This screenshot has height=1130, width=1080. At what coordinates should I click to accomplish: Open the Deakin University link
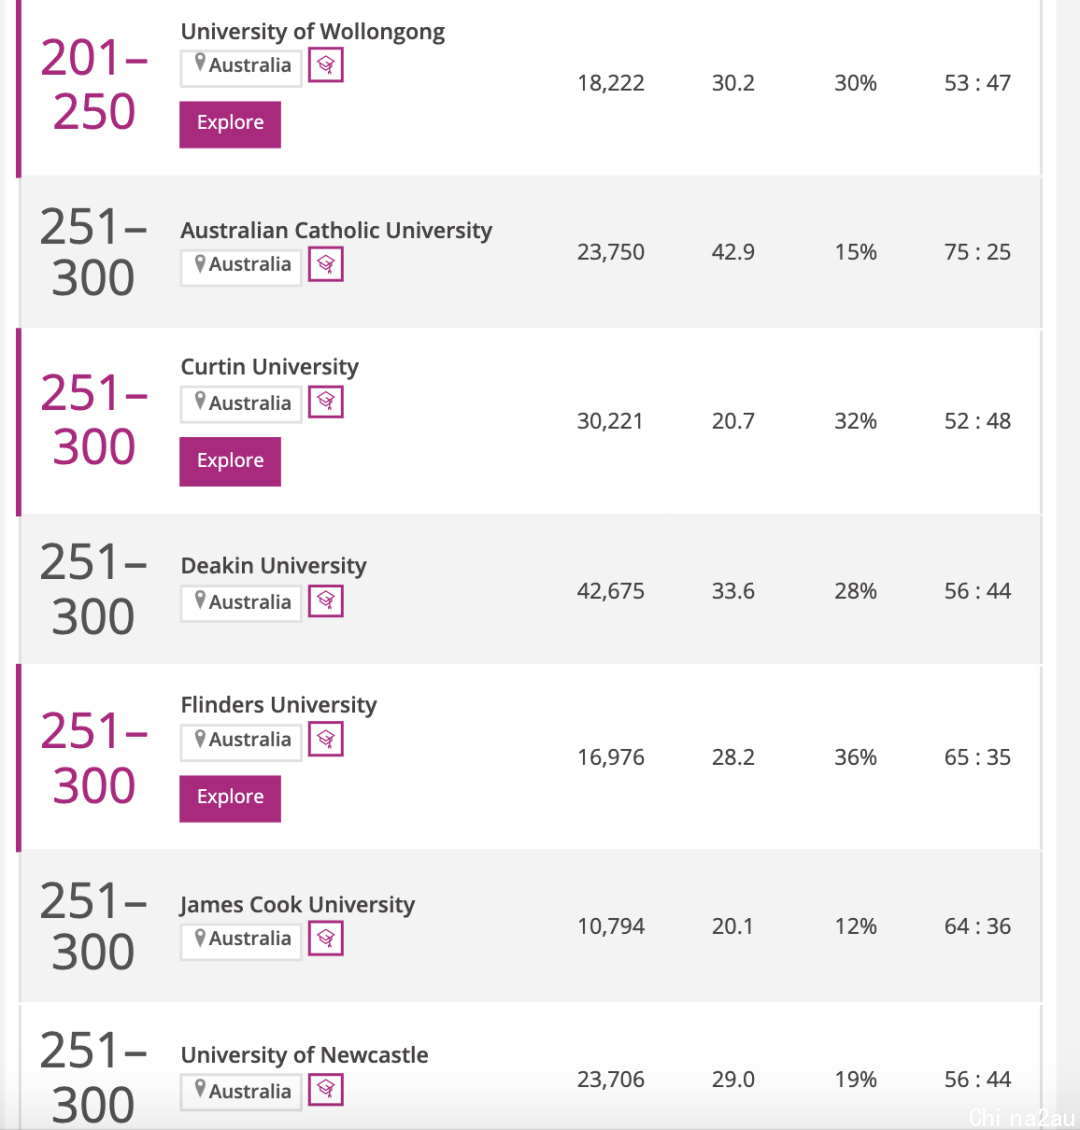274,566
